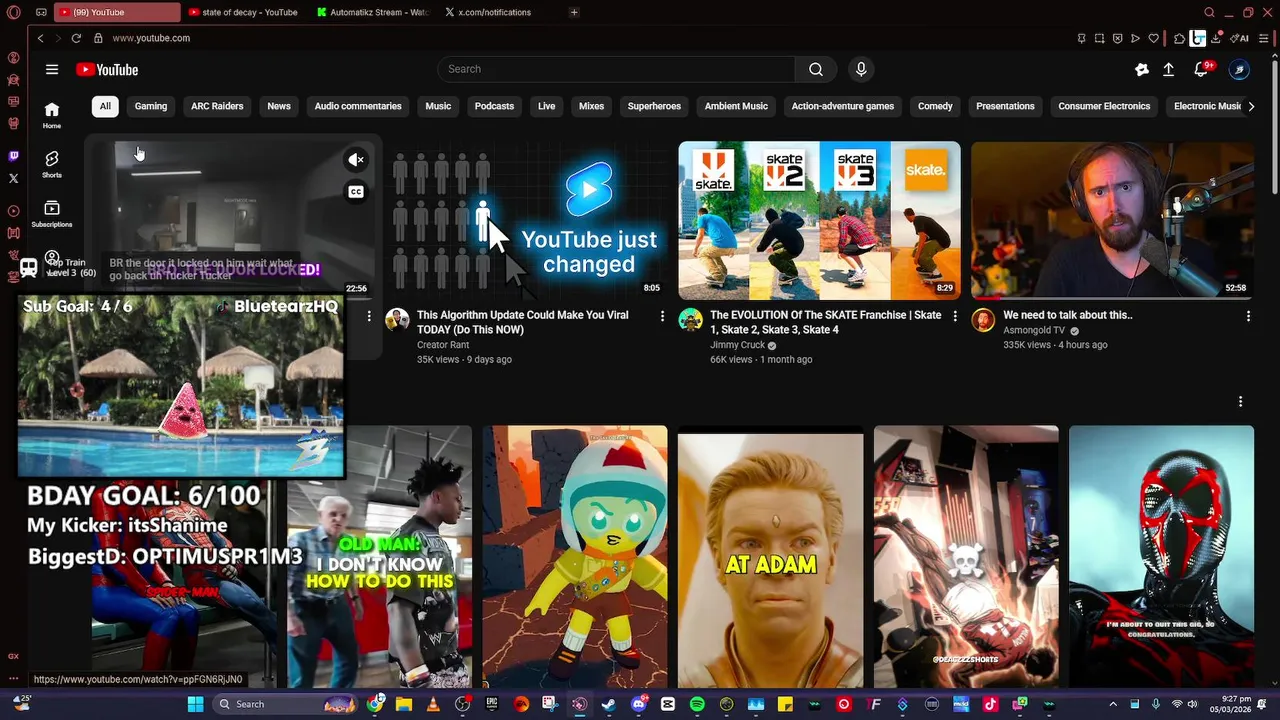
Task: Unmute the previewing video
Action: [356, 160]
